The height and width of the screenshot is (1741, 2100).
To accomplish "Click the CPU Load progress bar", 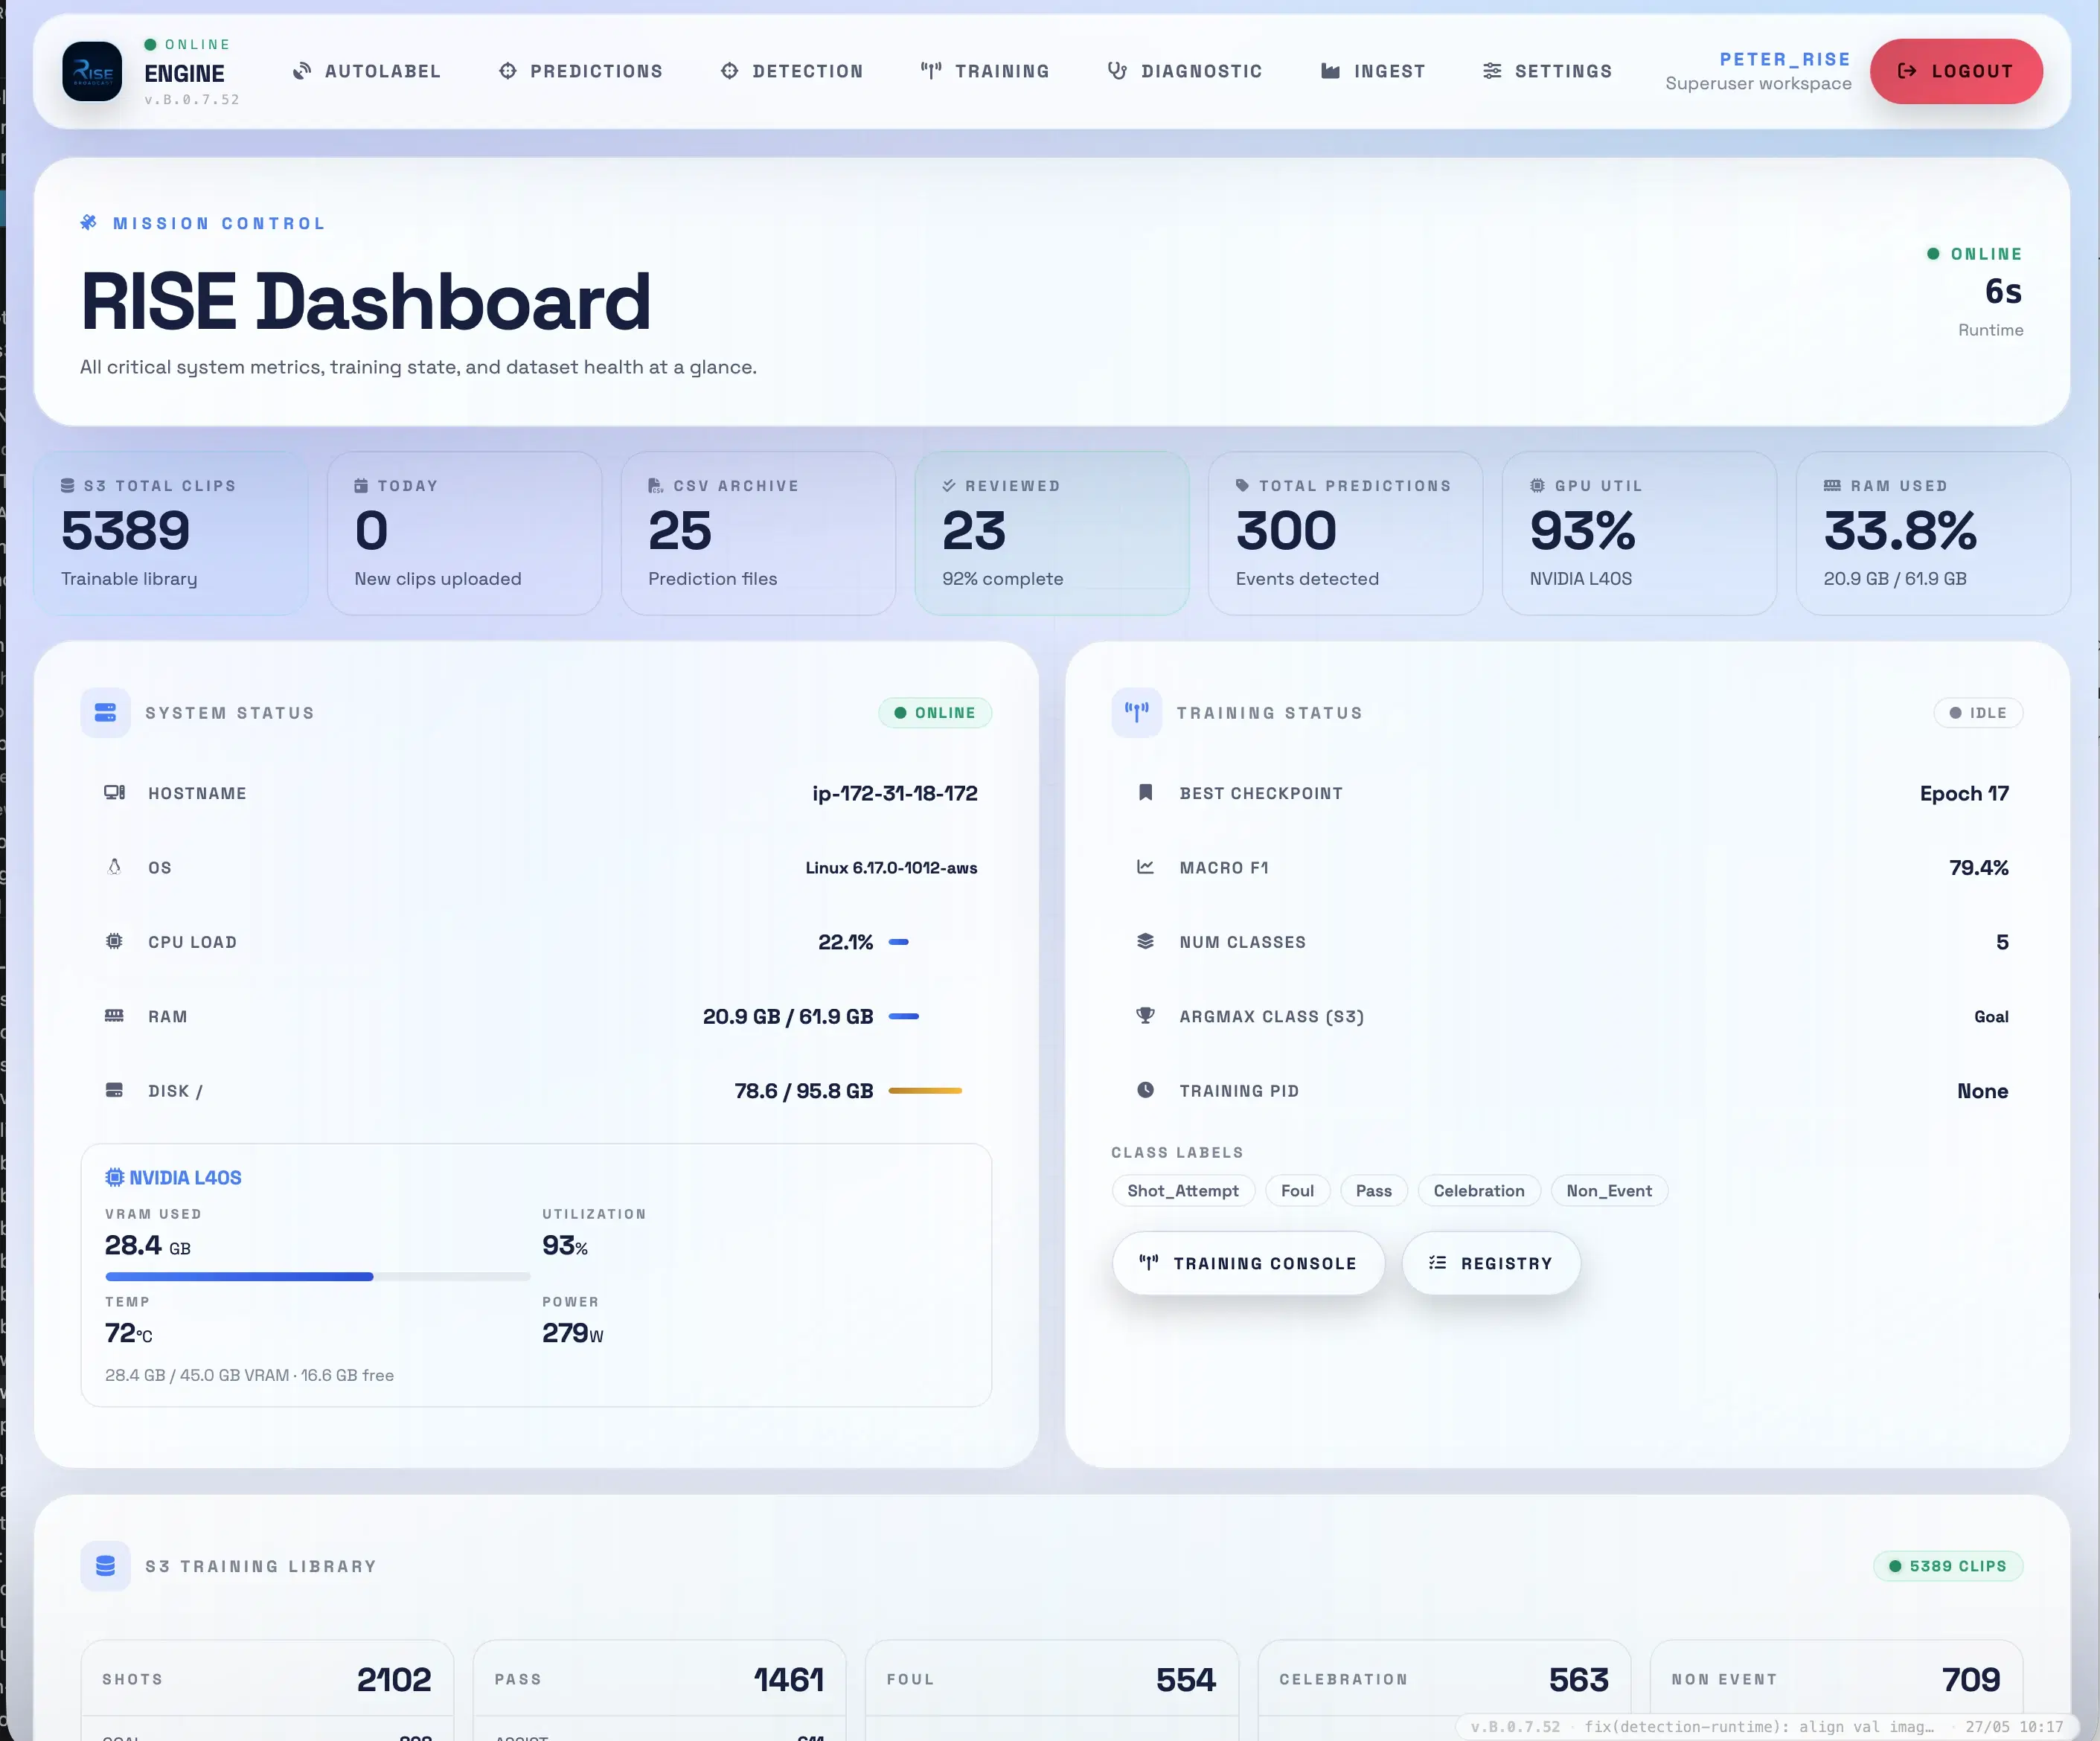I will coord(899,942).
